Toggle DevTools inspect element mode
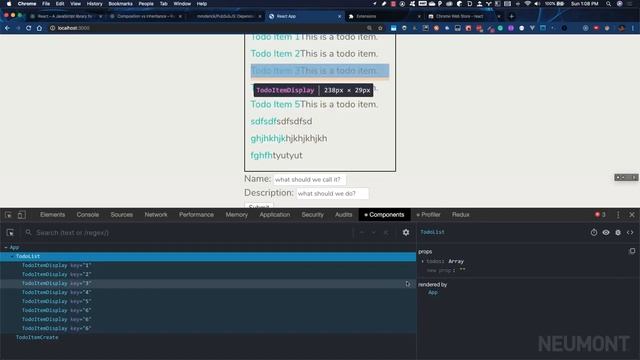This screenshot has height=360, width=640. coord(8,215)
